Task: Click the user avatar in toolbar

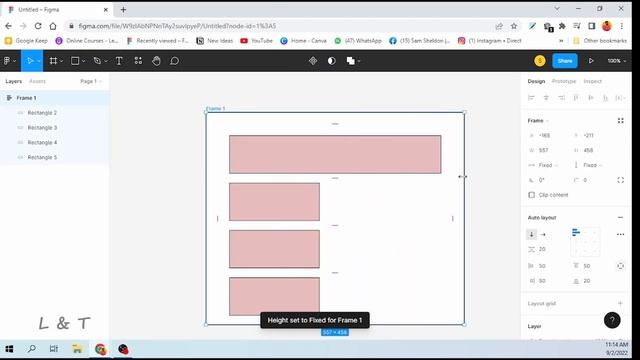Action: (540, 61)
